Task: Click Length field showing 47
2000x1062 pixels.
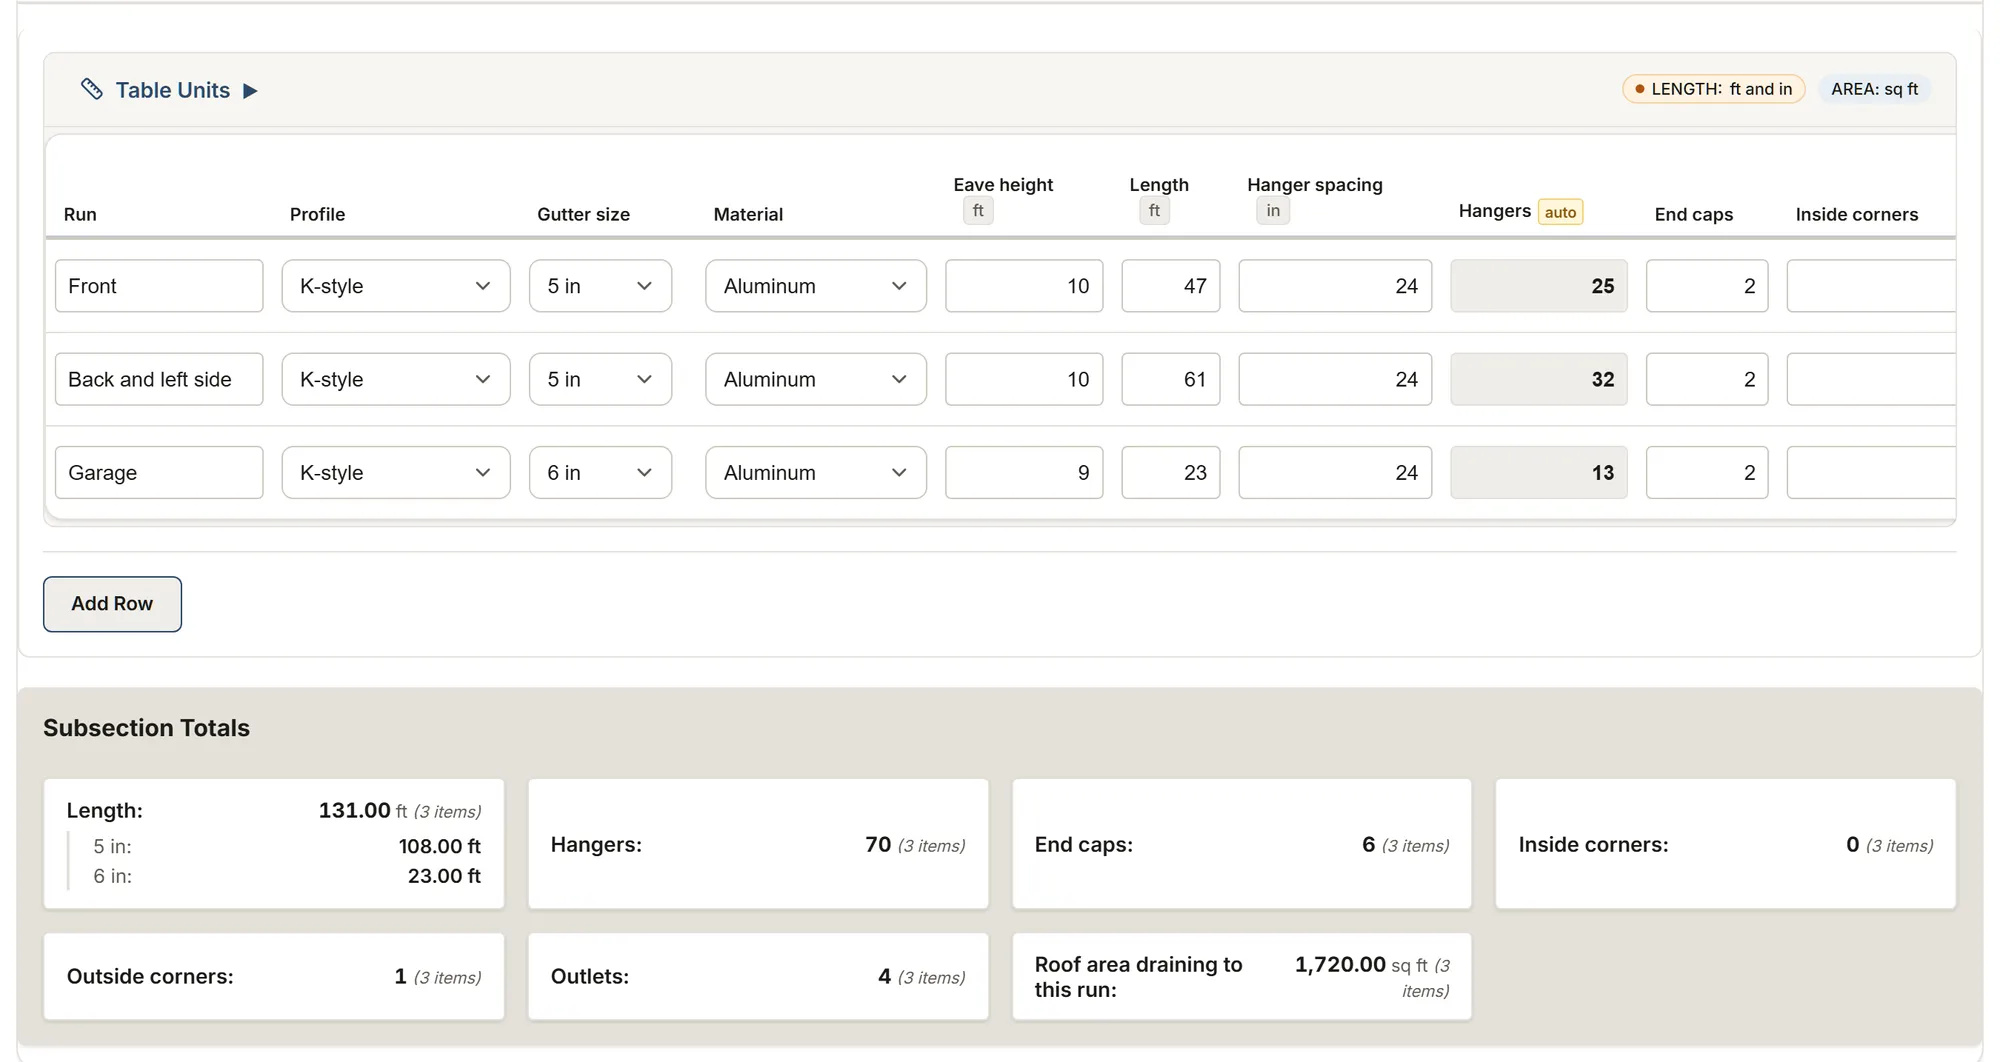Action: [1171, 286]
